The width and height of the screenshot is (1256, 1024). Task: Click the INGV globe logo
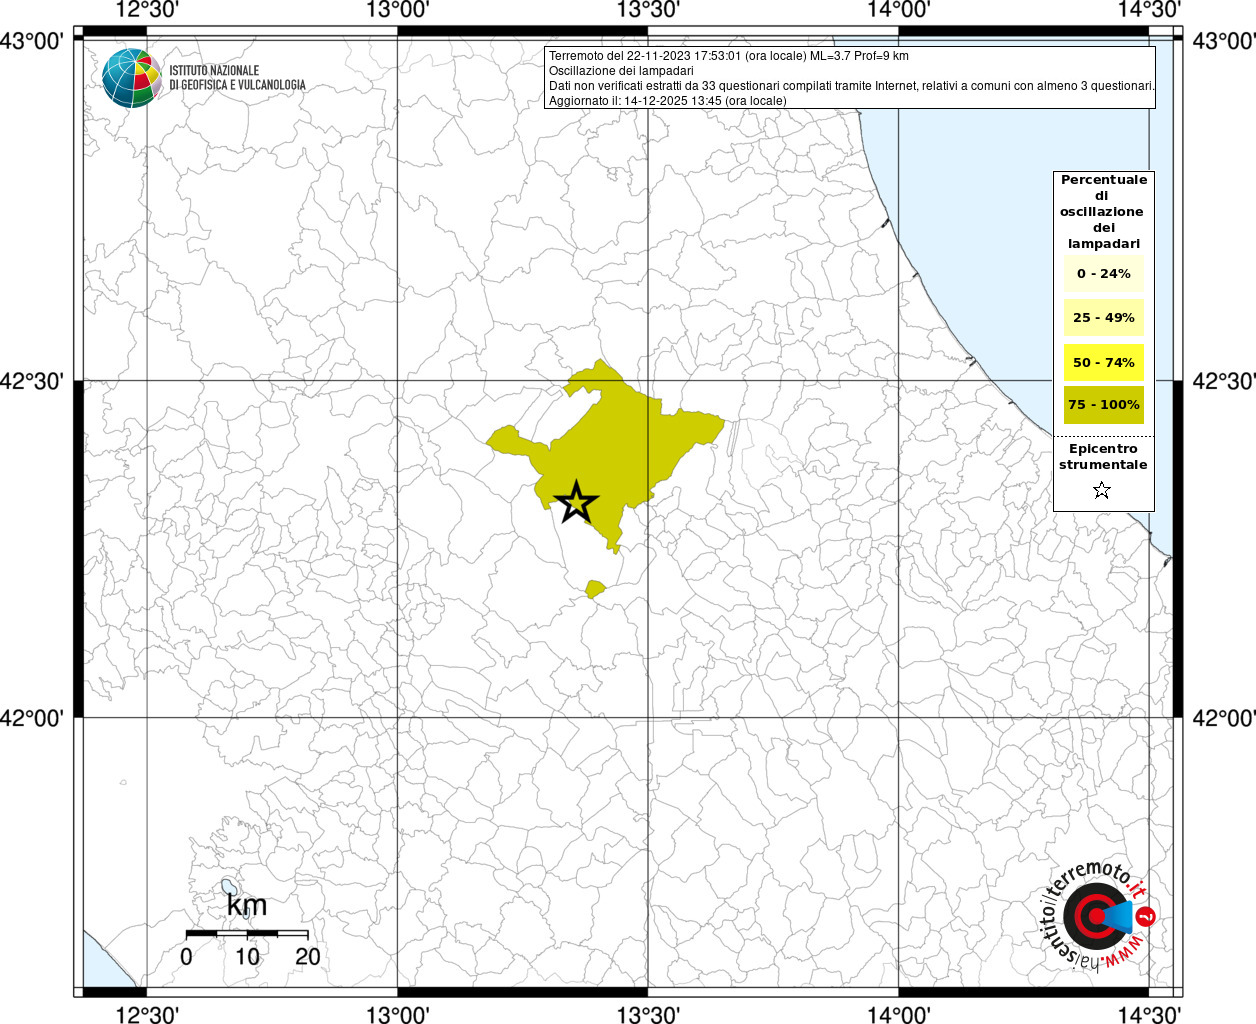pyautogui.click(x=132, y=78)
